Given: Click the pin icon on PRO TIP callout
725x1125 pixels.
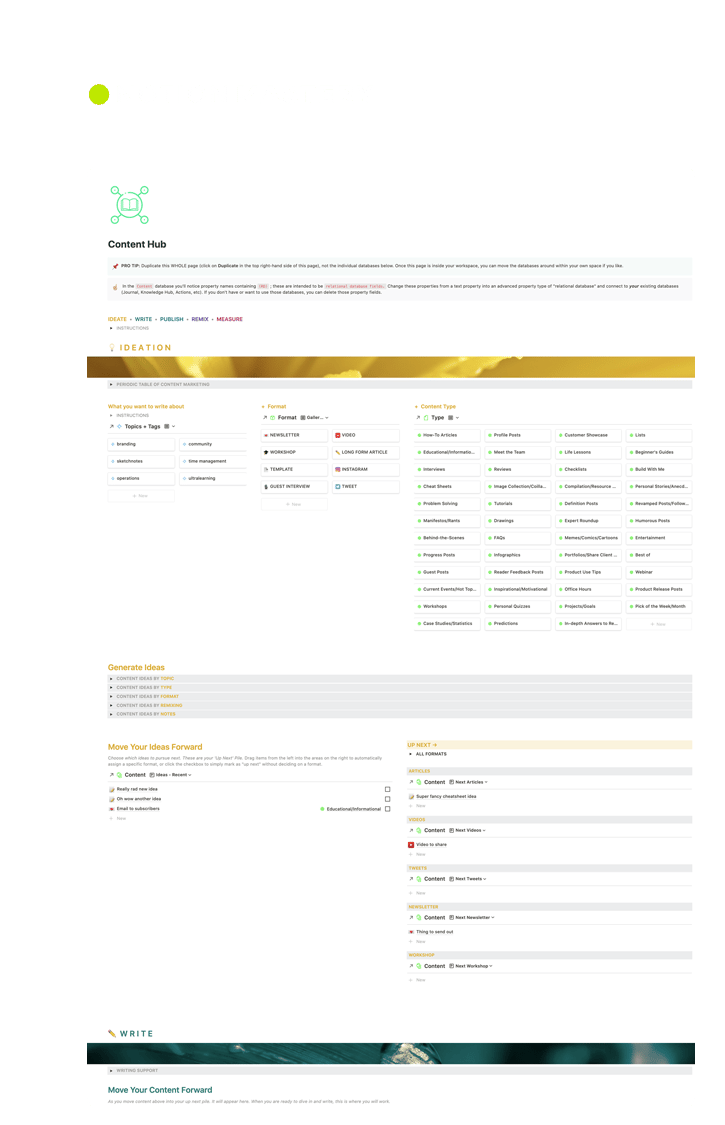Looking at the screenshot, I should 115,266.
